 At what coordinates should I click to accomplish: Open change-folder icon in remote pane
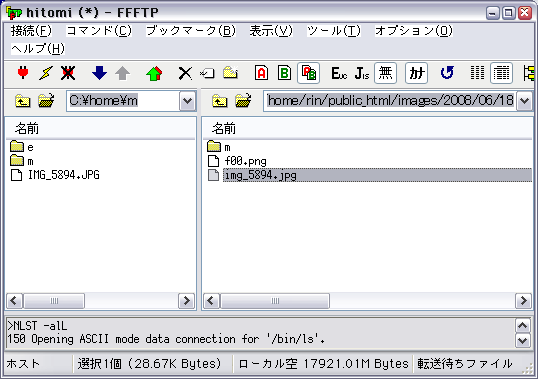[x=243, y=100]
